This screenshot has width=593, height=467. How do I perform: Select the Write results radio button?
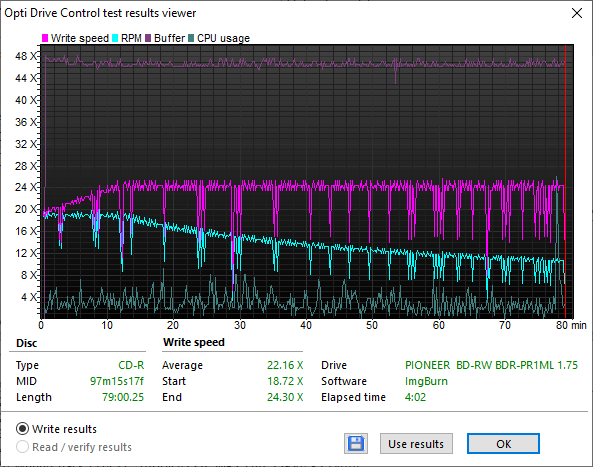coord(22,429)
